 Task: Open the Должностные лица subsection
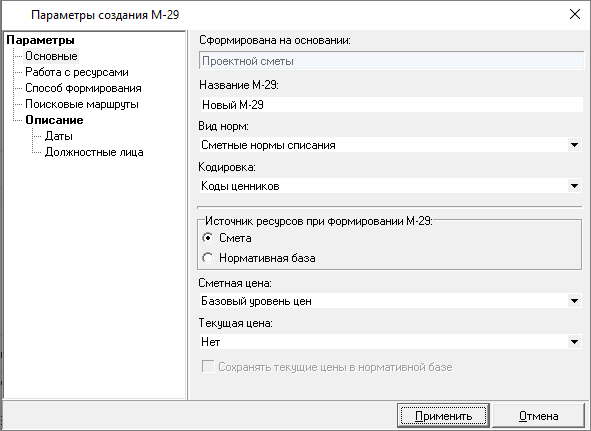[94, 152]
